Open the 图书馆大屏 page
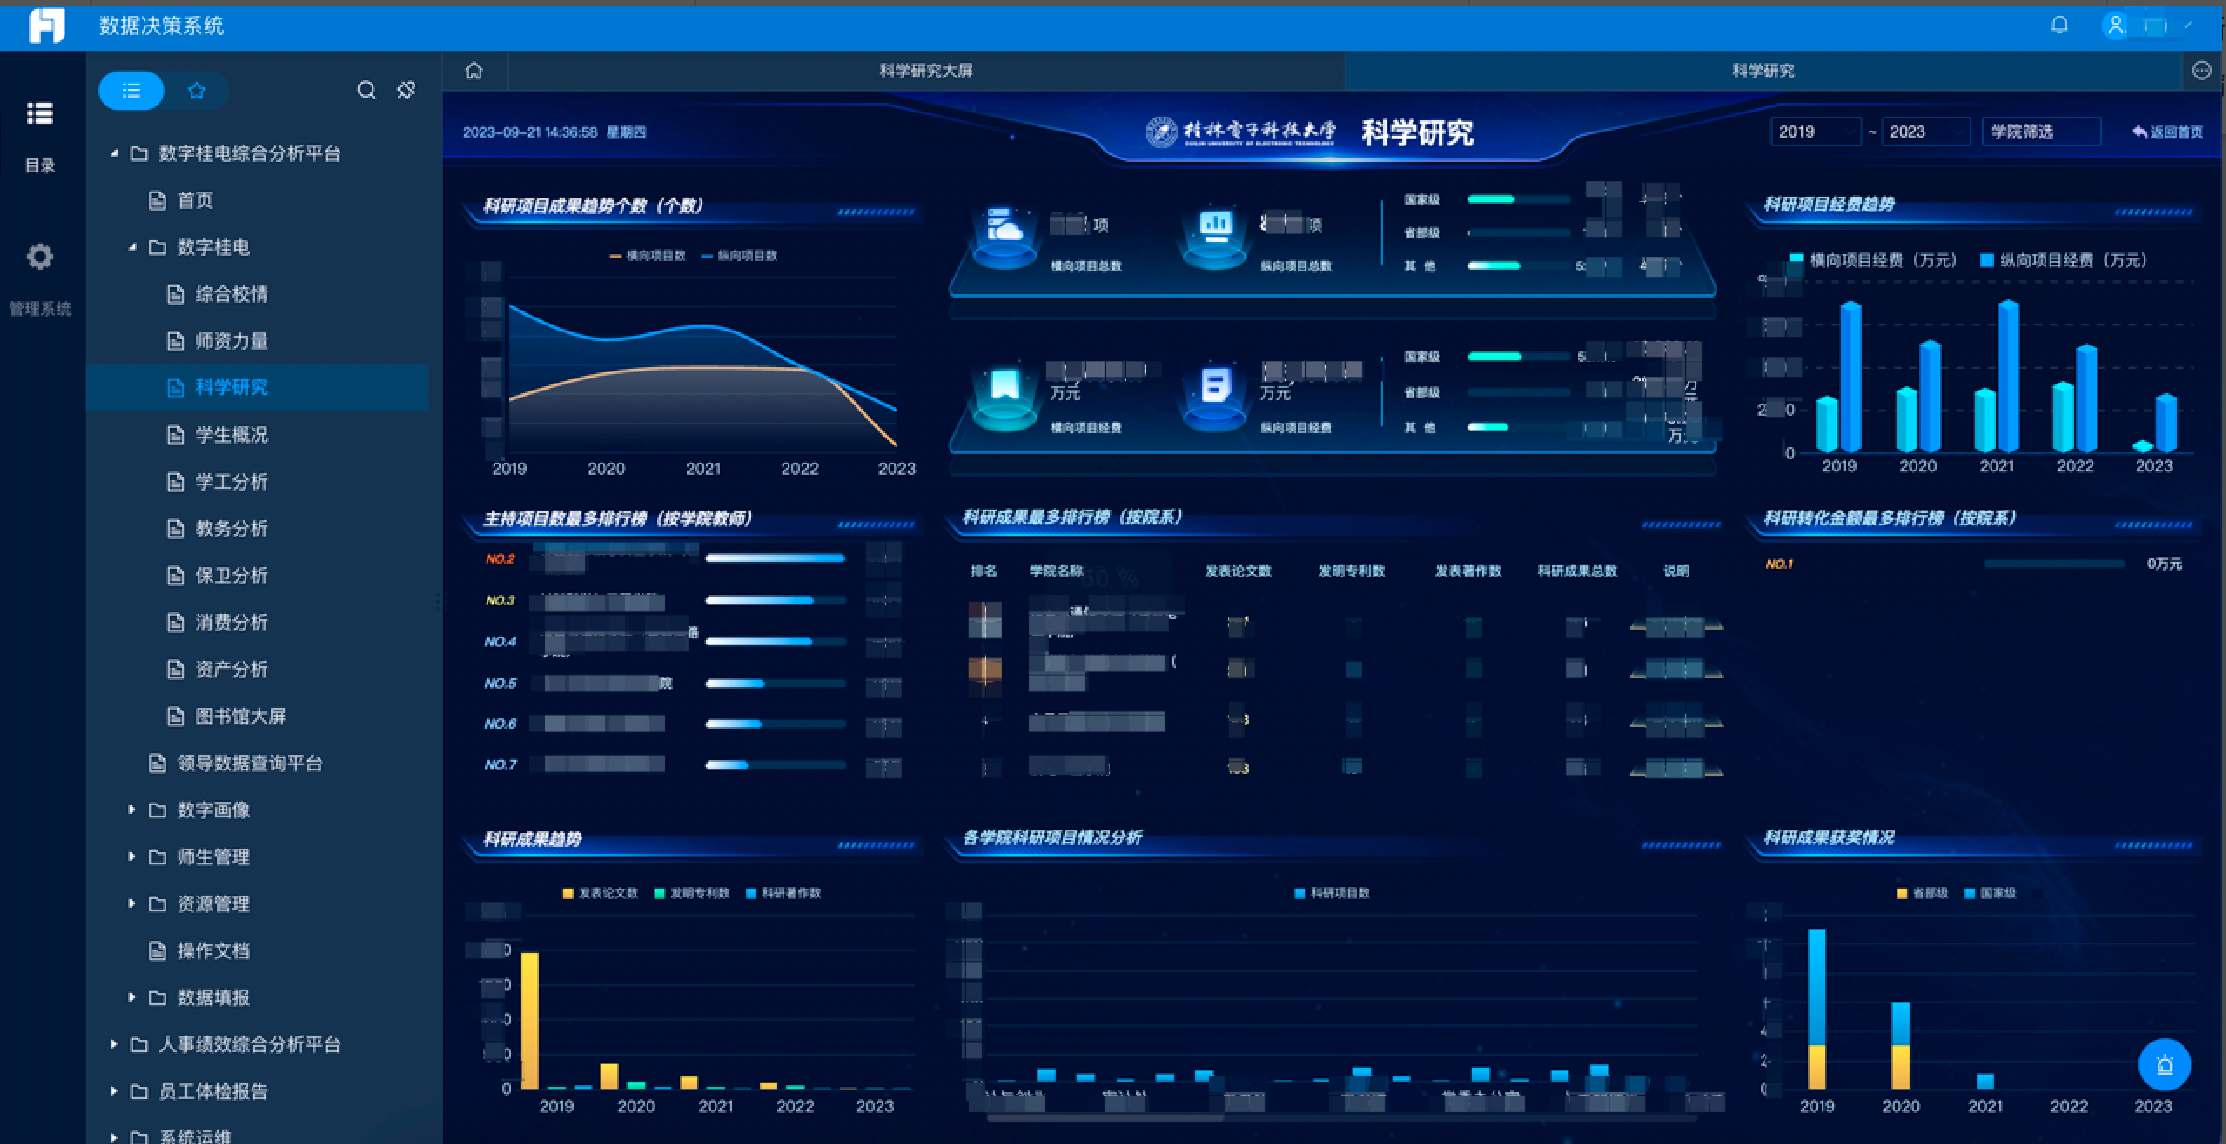Screen dimensions: 2226x1144 pos(240,716)
